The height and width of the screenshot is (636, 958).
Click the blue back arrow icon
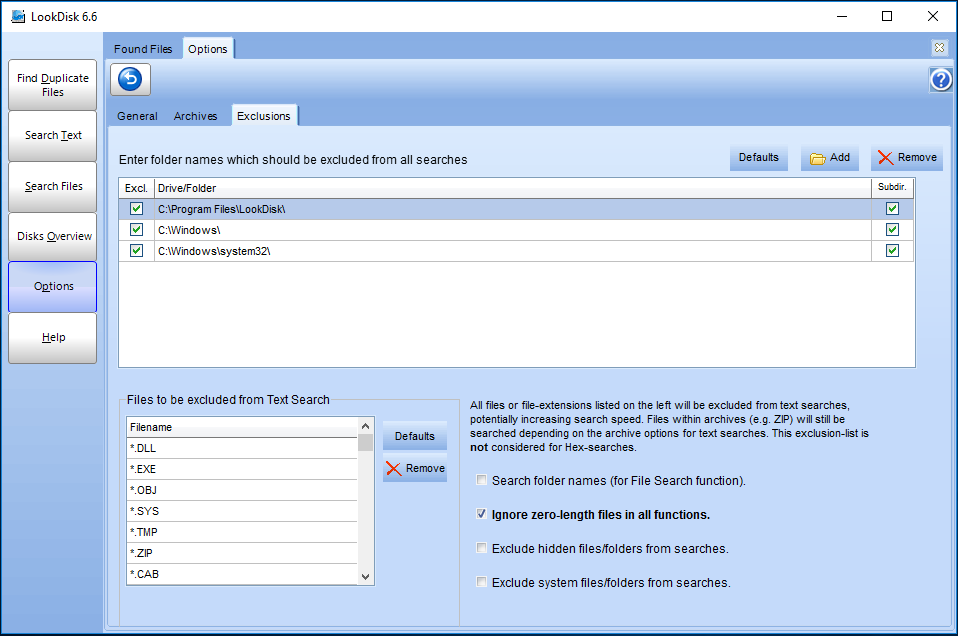point(130,79)
